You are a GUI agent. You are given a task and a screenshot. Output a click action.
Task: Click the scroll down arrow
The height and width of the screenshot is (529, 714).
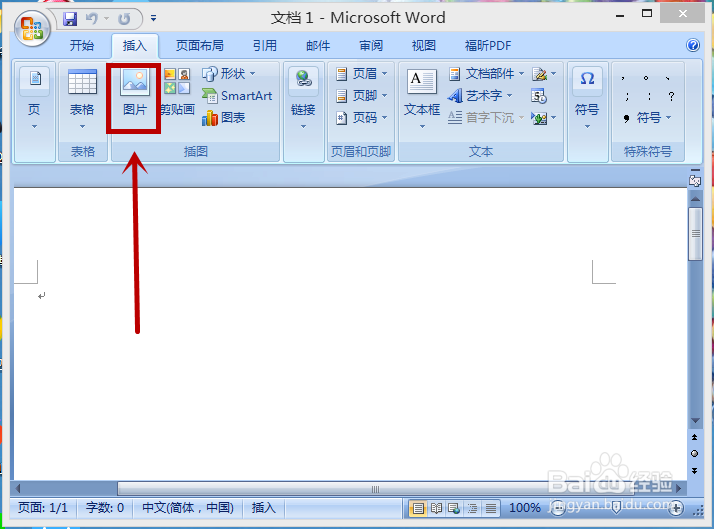[x=695, y=420]
